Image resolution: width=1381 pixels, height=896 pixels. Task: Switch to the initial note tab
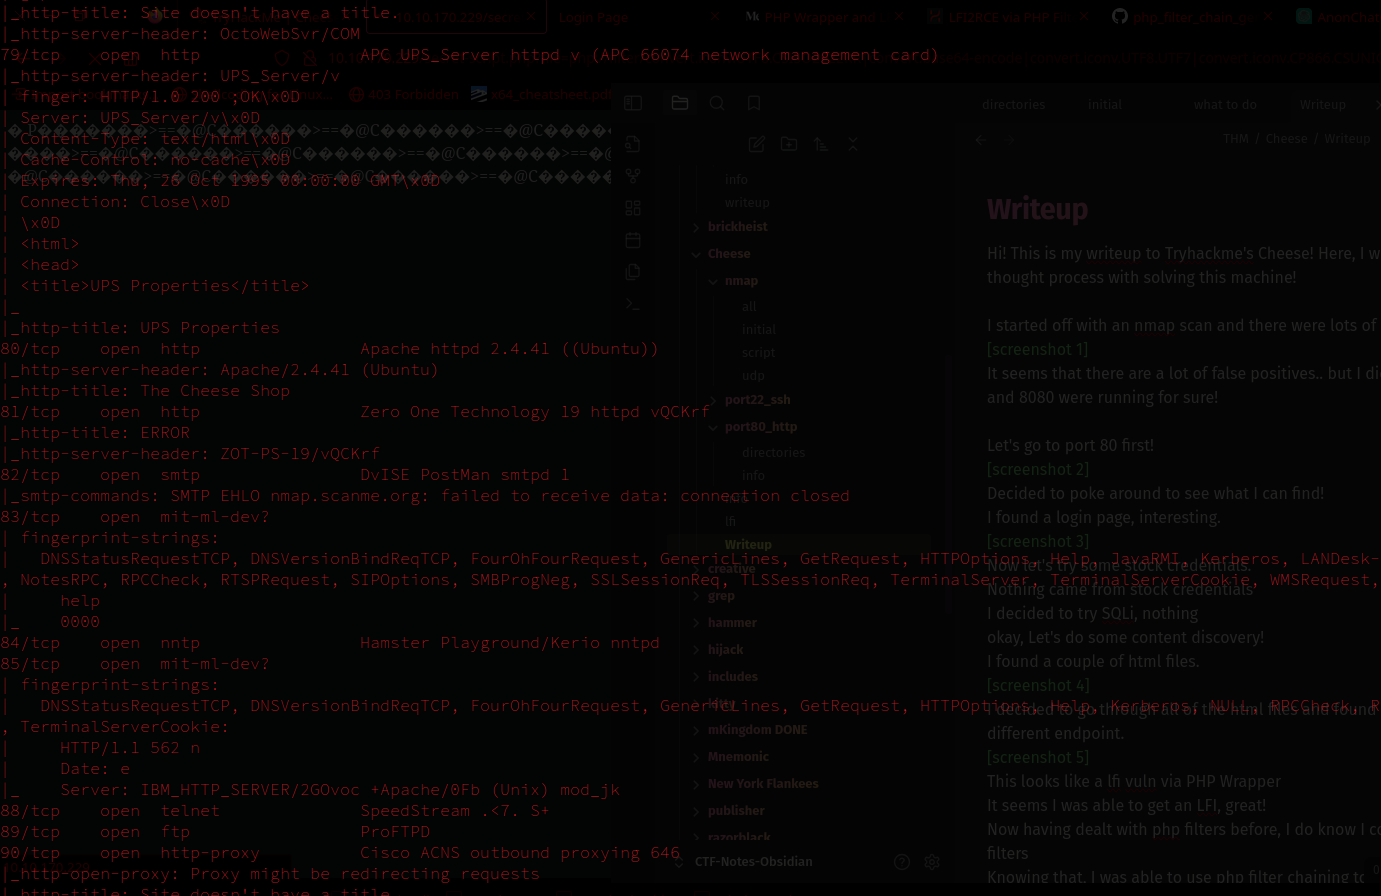point(1105,104)
